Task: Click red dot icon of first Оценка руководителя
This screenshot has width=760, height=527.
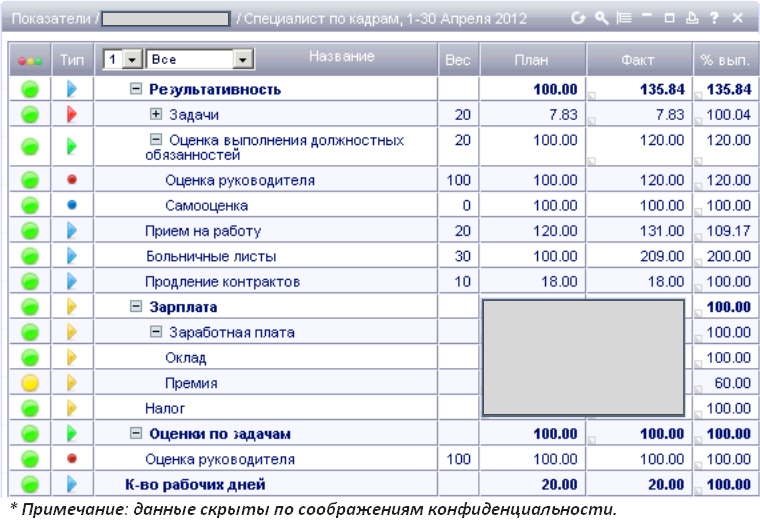Action: (x=72, y=179)
